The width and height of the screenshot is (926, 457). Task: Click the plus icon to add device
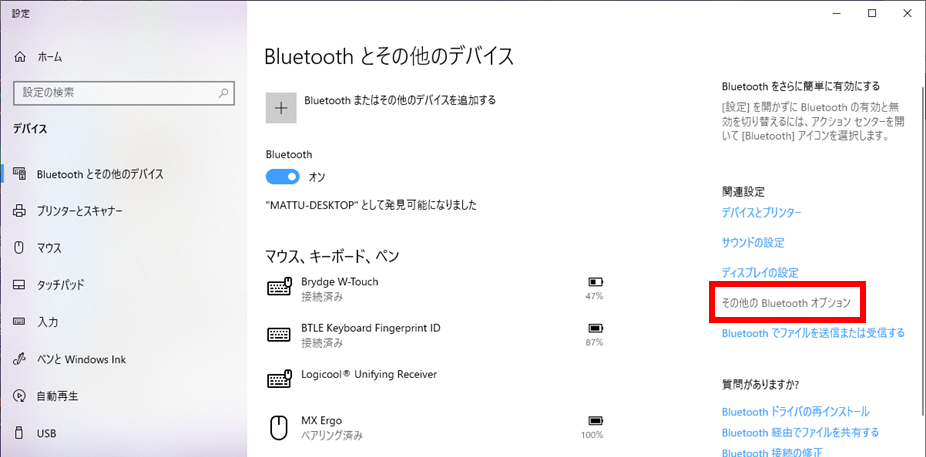[x=281, y=107]
